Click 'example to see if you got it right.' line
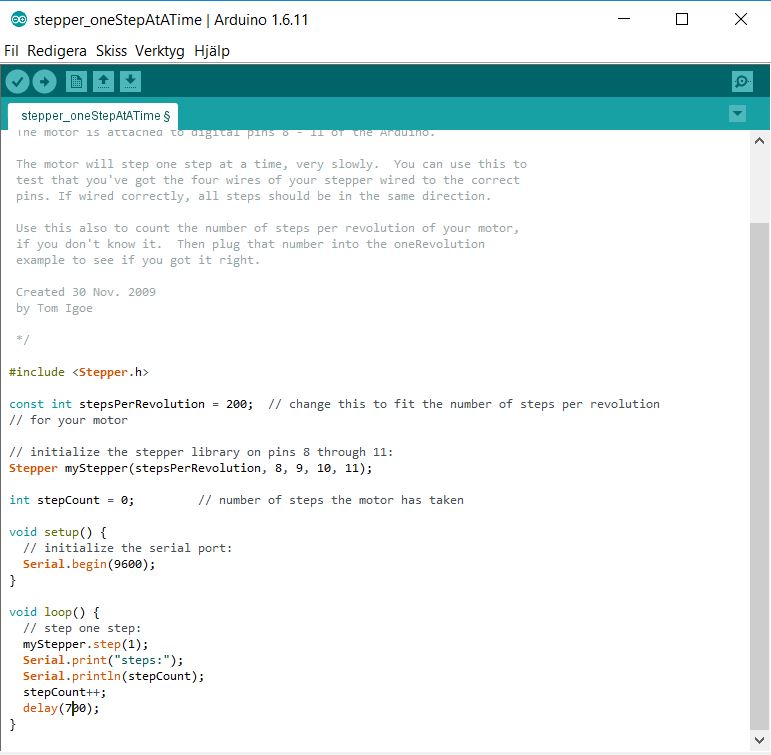Screen dimensions: 771x755 [138, 260]
